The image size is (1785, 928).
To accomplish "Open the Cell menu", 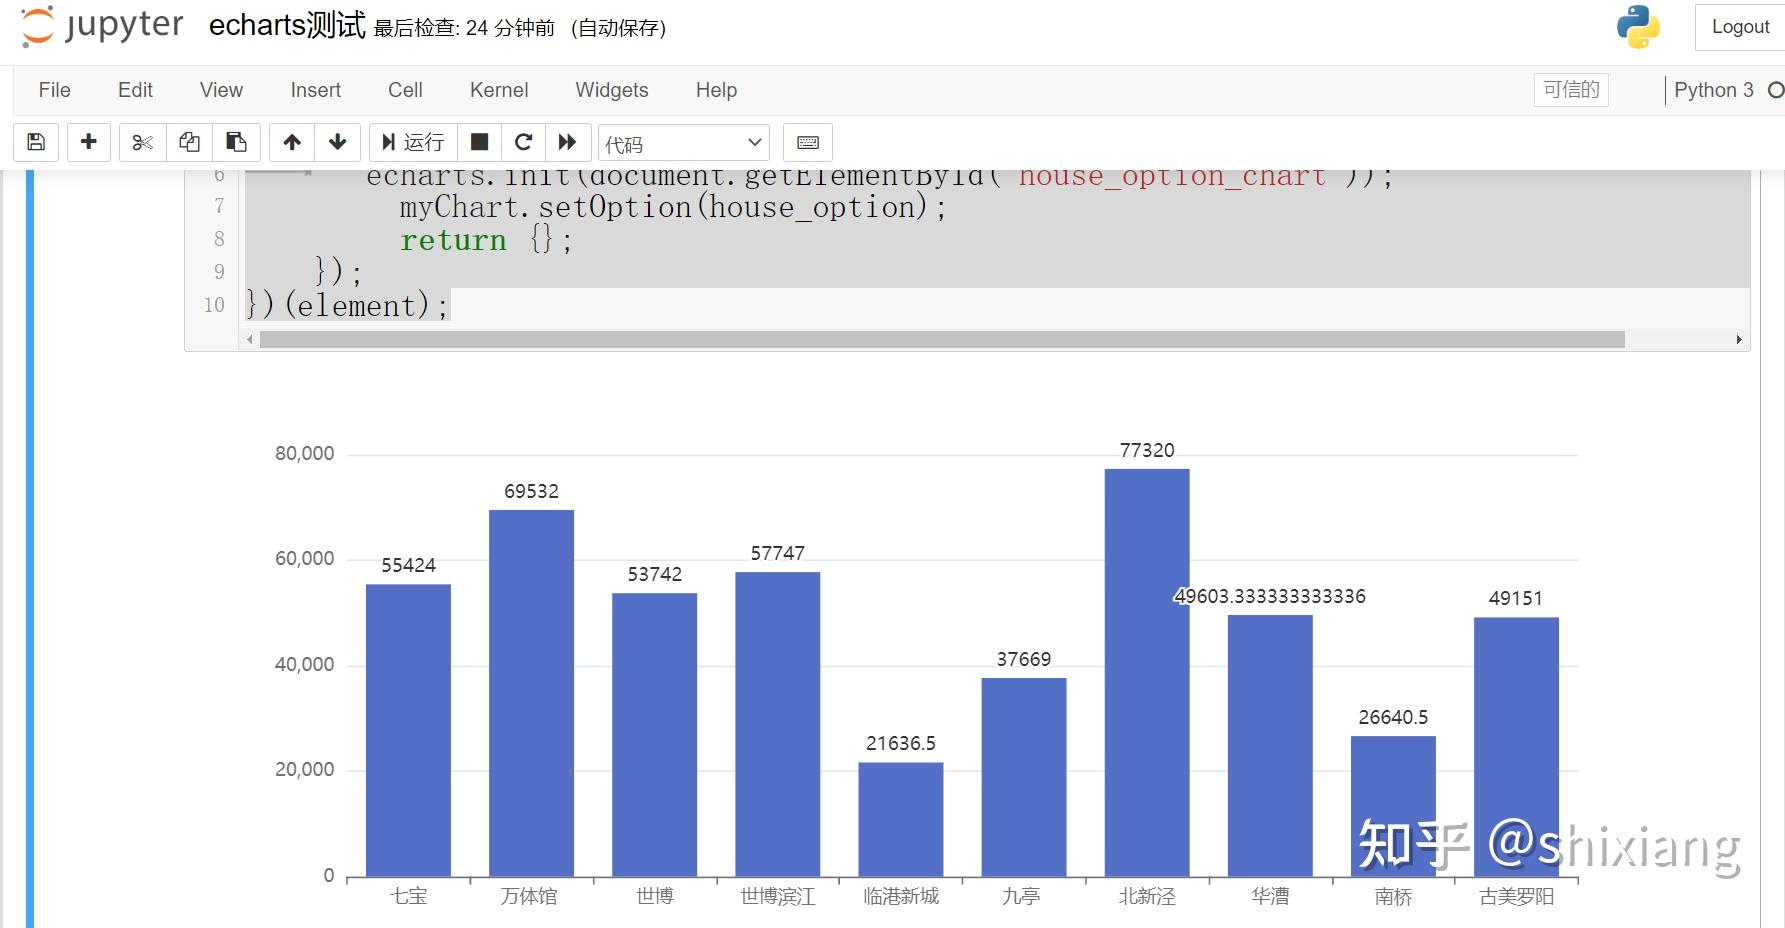I will point(405,90).
